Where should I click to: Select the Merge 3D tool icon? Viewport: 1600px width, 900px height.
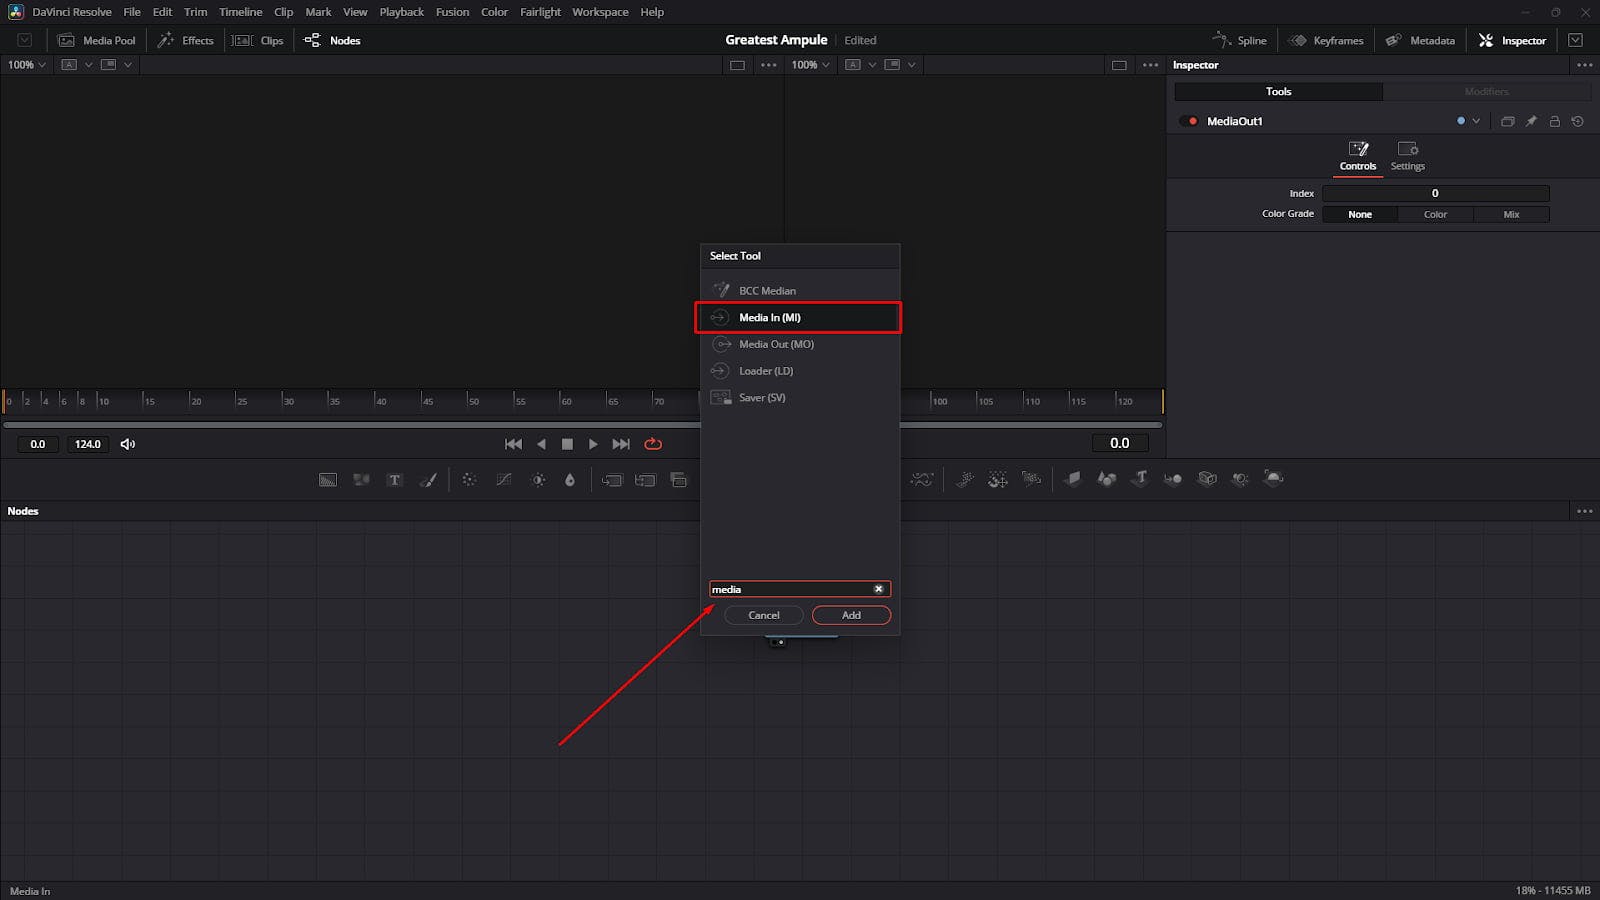1173,479
